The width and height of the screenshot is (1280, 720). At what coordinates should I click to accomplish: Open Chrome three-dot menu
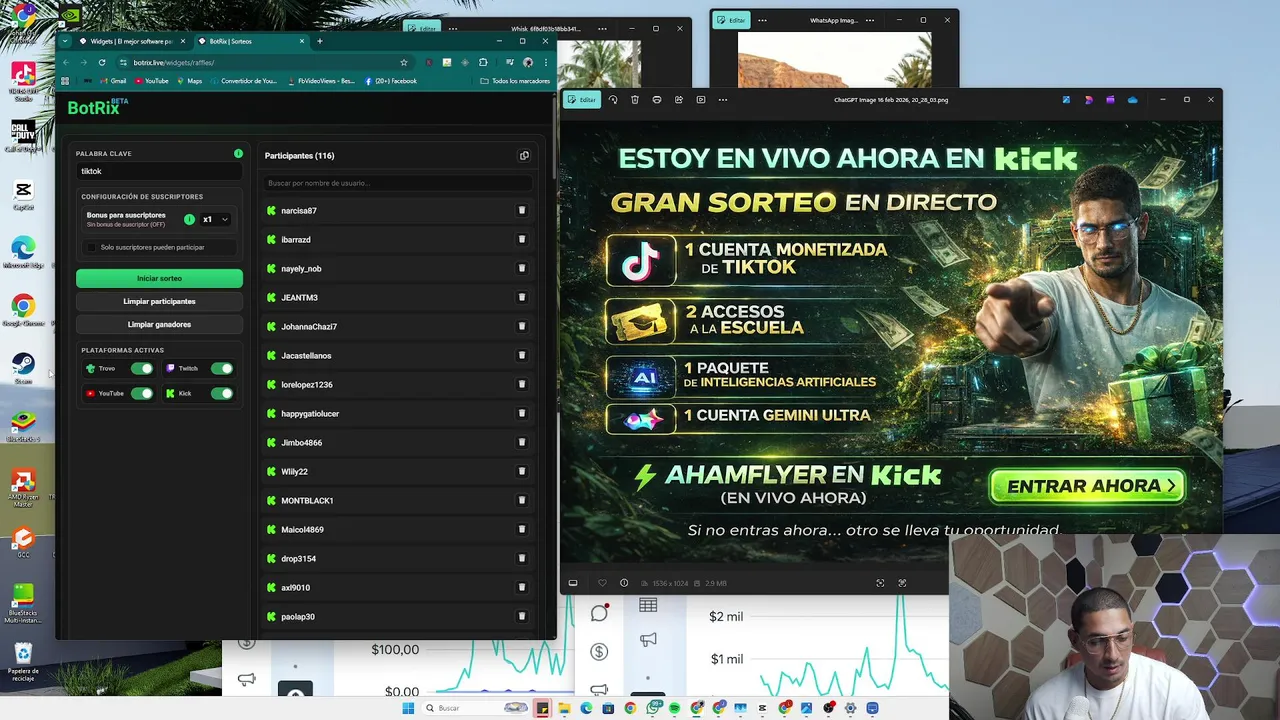(x=546, y=62)
